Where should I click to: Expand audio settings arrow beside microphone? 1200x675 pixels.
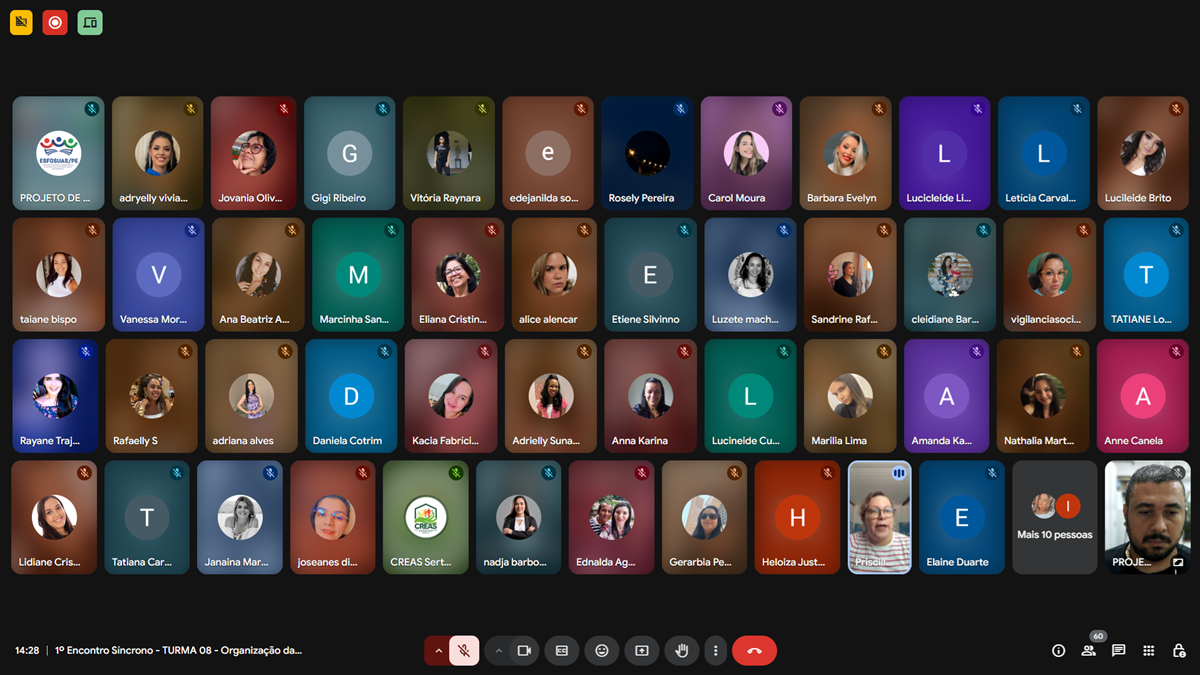tap(437, 650)
